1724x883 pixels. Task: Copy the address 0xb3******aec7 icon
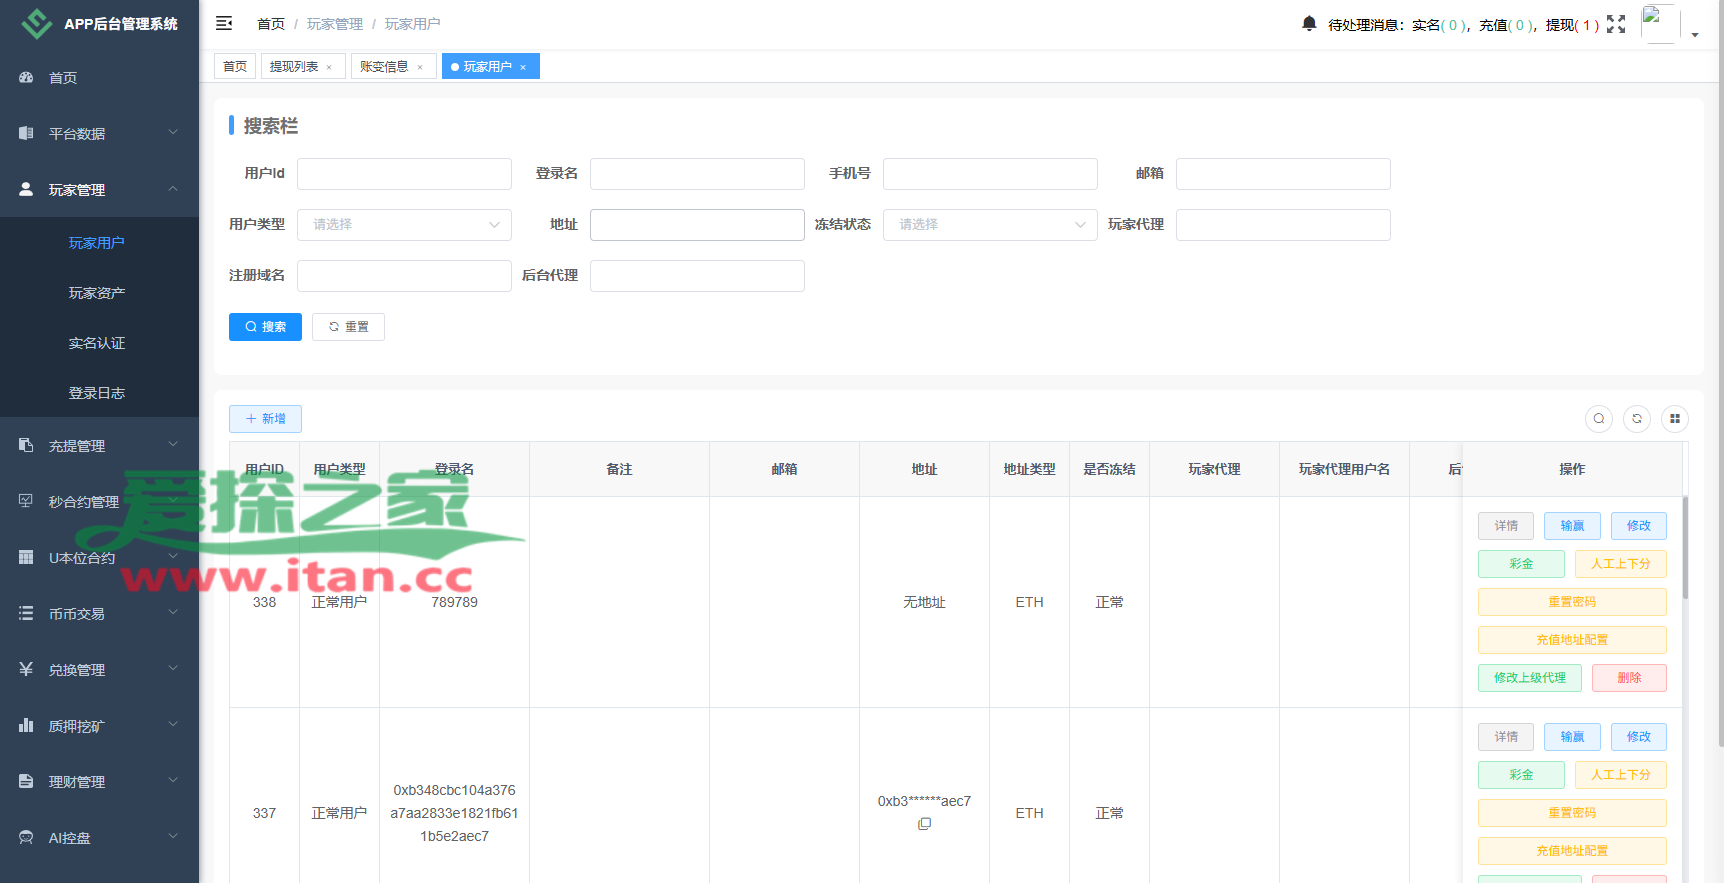[x=924, y=824]
